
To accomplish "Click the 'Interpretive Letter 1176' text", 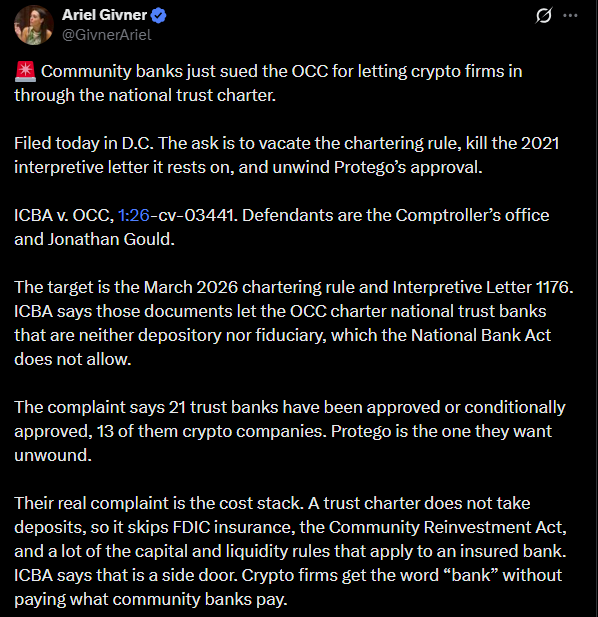I will pyautogui.click(x=481, y=287).
